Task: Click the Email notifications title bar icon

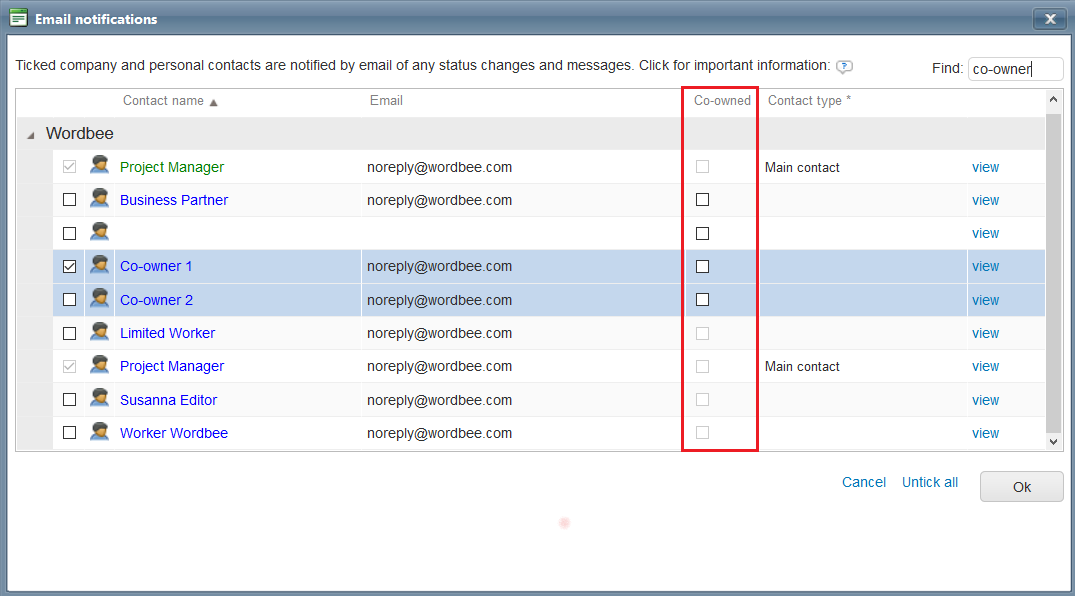Action: (18, 18)
